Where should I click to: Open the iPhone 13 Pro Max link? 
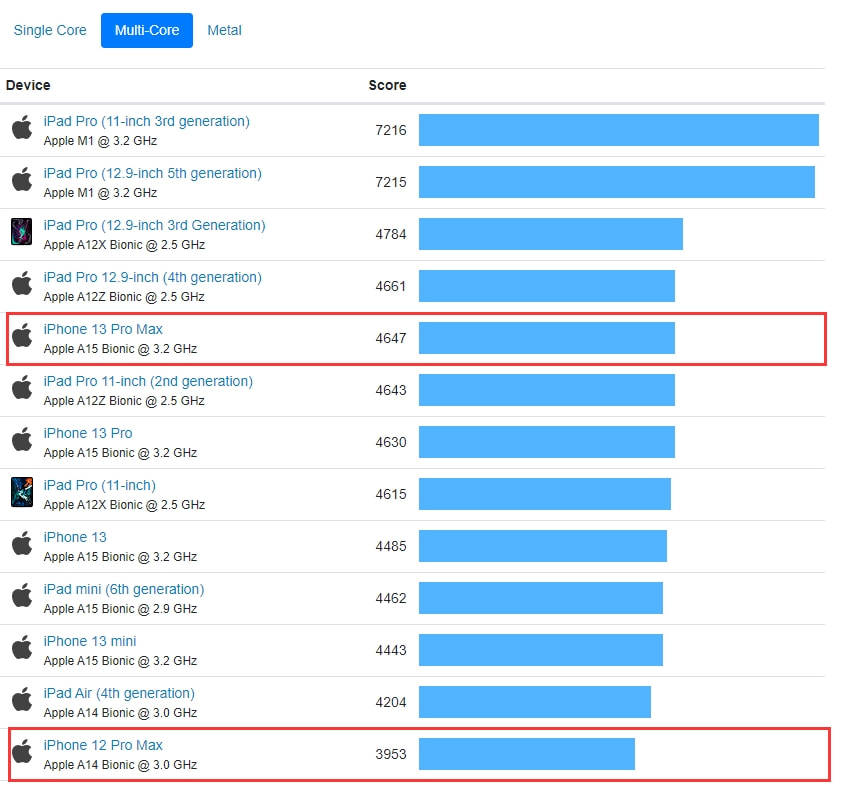pos(103,329)
